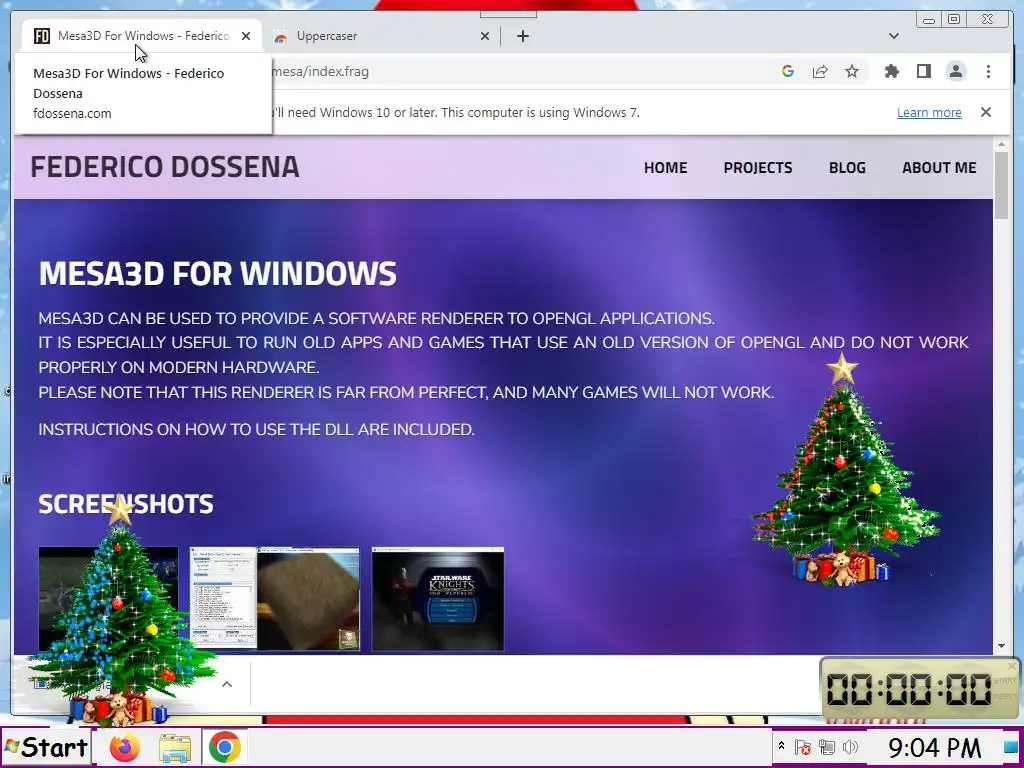1024x768 pixels.
Task: Share this page via share icon
Action: 820,72
